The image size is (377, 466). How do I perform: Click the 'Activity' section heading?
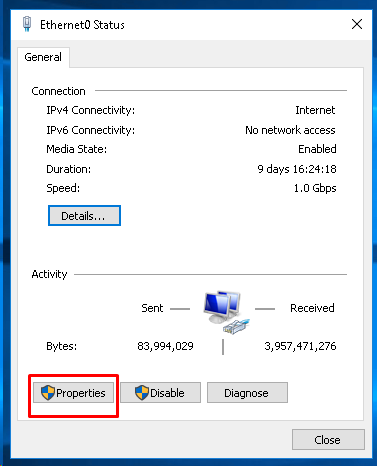click(49, 274)
